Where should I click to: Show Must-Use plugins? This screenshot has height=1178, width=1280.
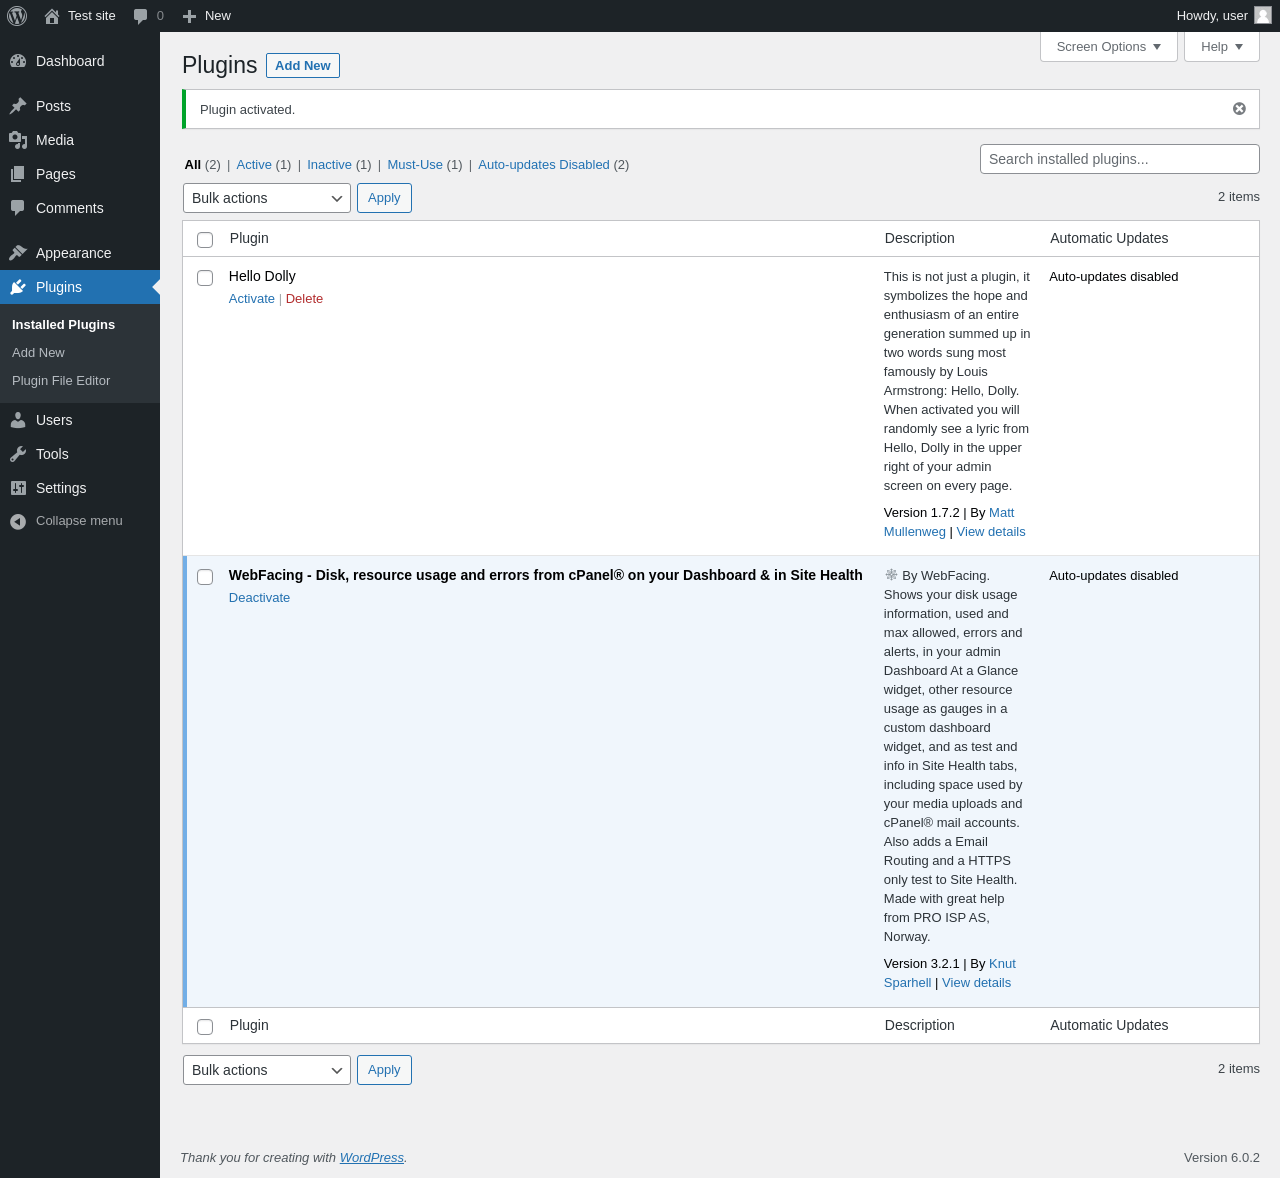415,165
